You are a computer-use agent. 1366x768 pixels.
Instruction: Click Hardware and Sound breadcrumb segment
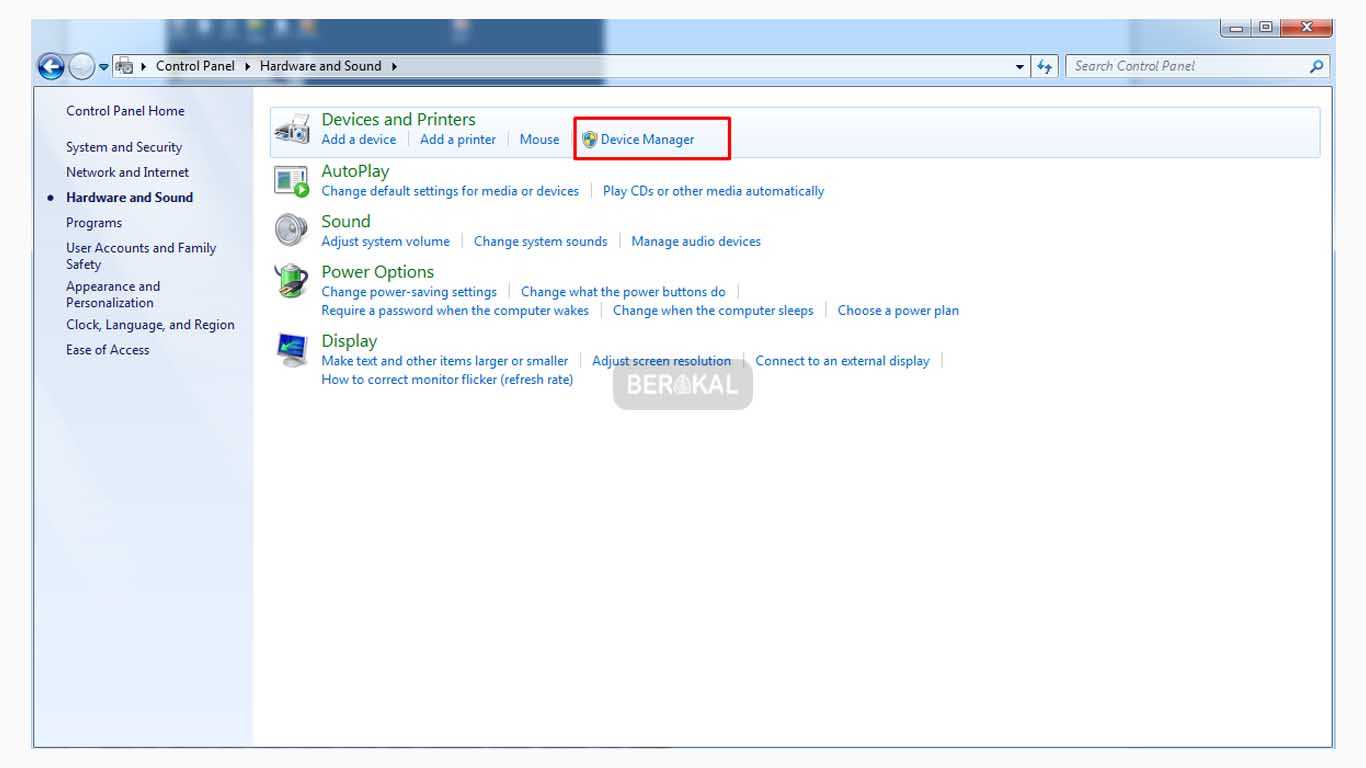click(320, 66)
